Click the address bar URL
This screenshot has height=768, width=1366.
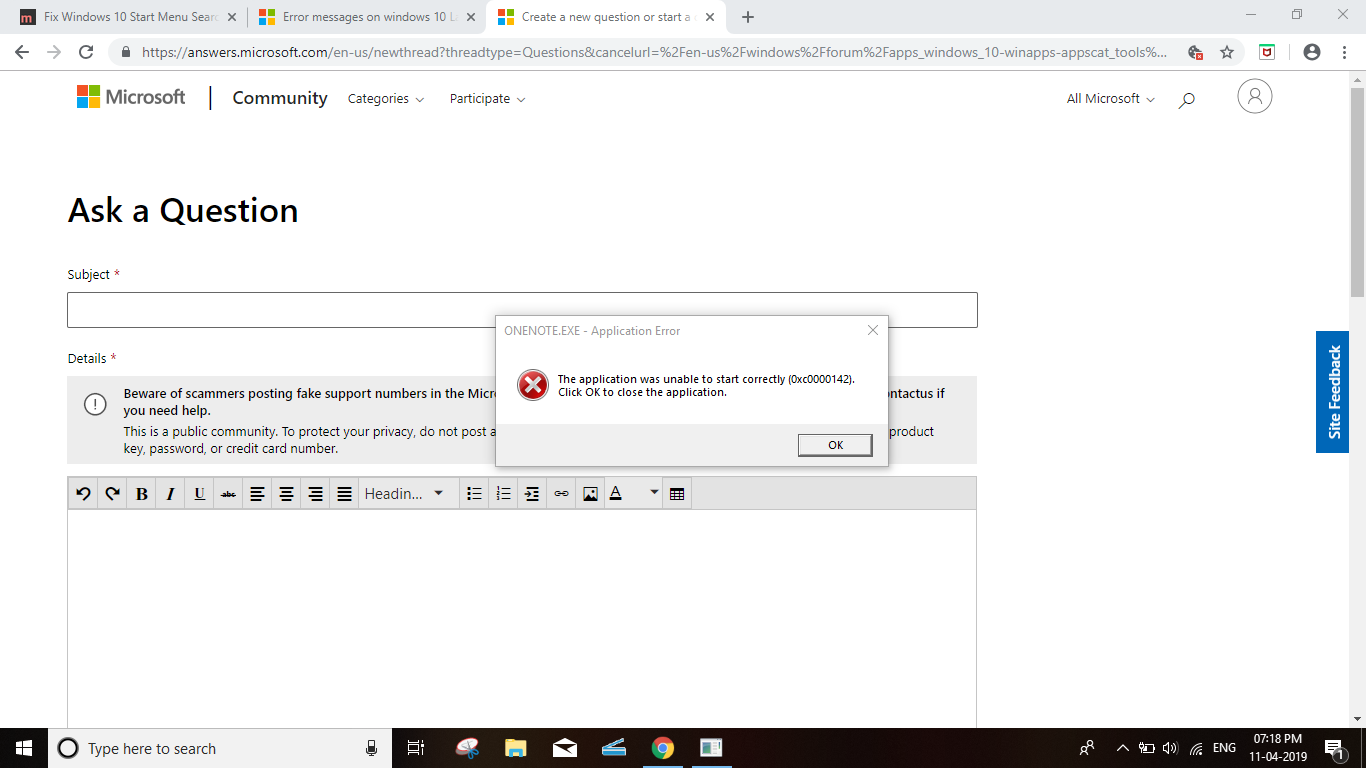coord(654,52)
